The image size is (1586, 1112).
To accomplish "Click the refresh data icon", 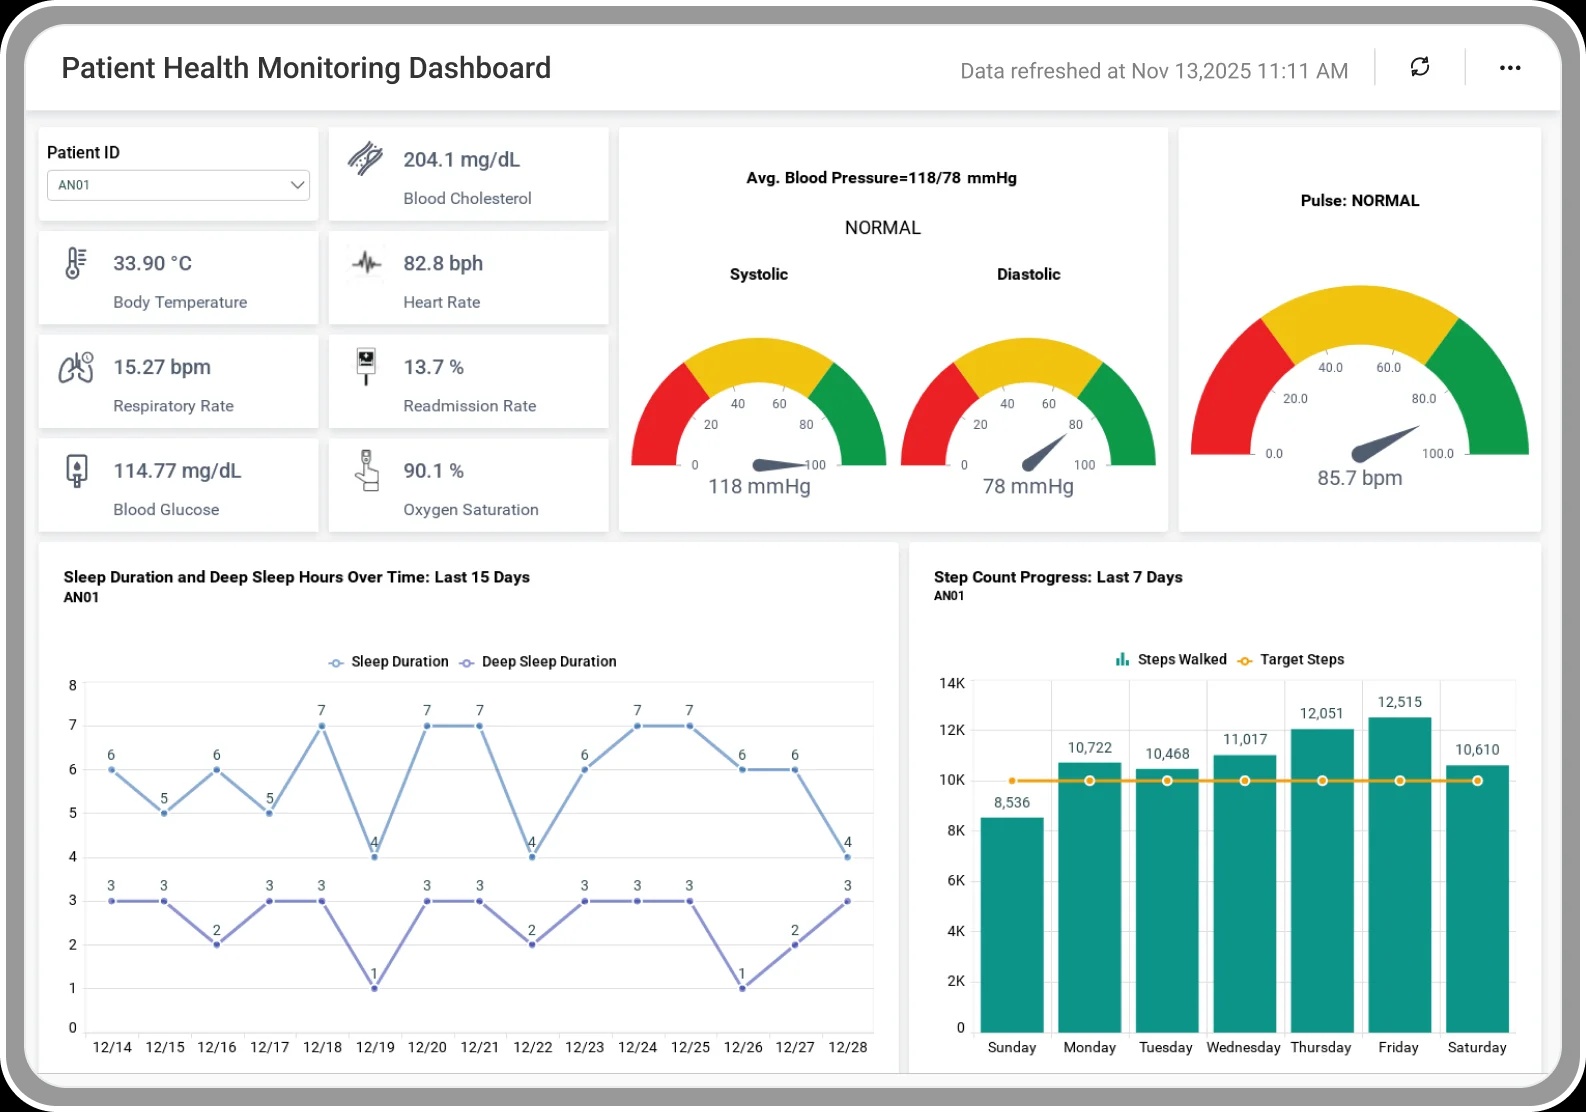I will point(1420,67).
